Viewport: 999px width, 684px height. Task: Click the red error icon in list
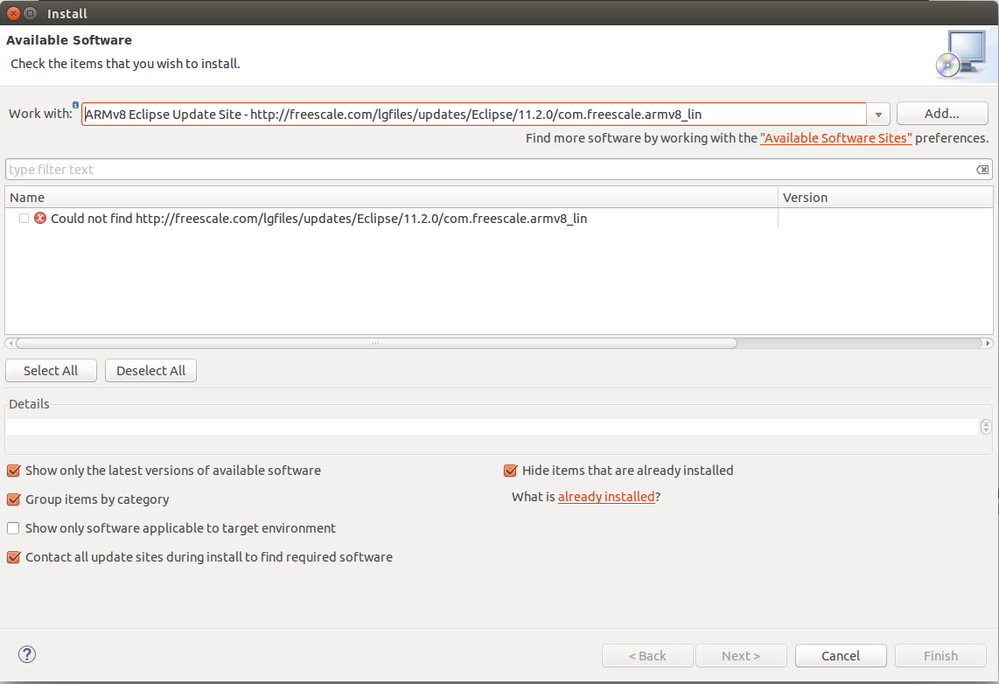tap(40, 218)
